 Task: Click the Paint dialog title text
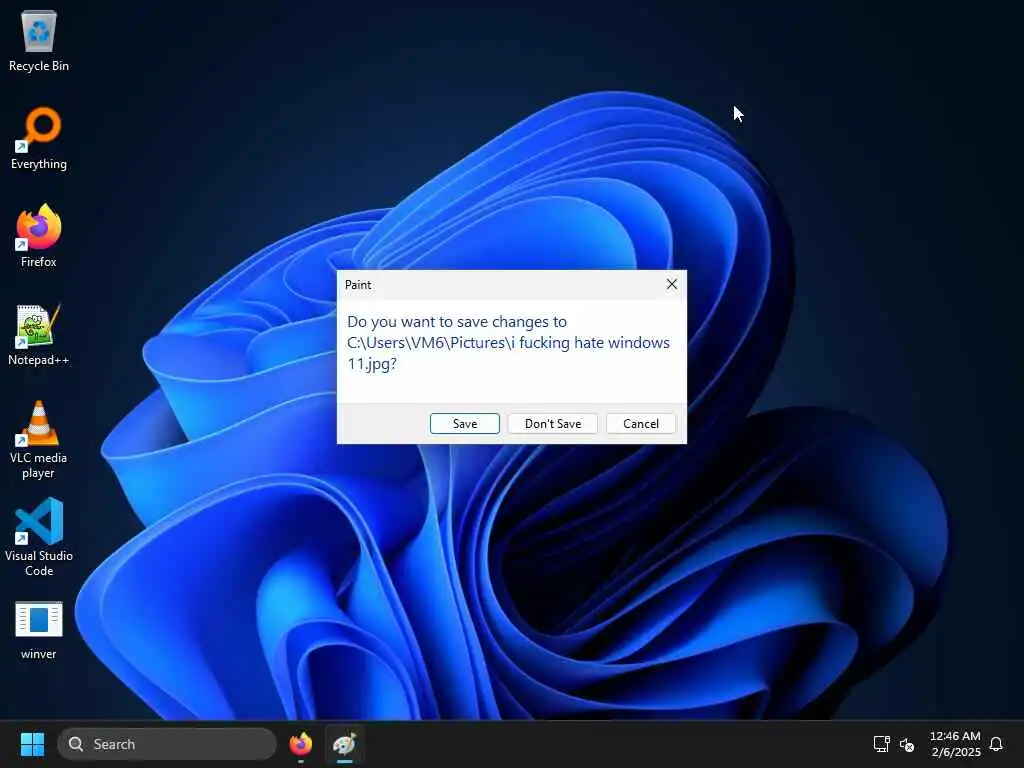coord(358,285)
